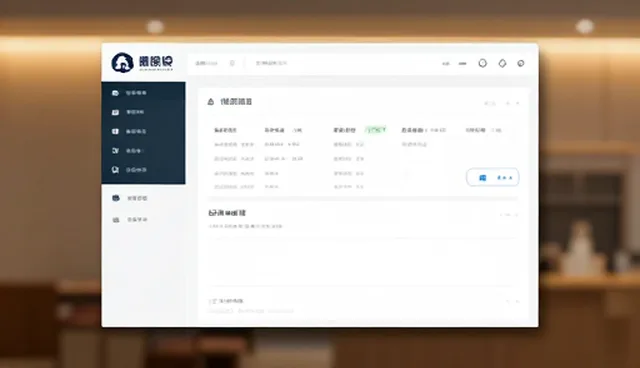Click the green badge in the table header

click(x=376, y=130)
